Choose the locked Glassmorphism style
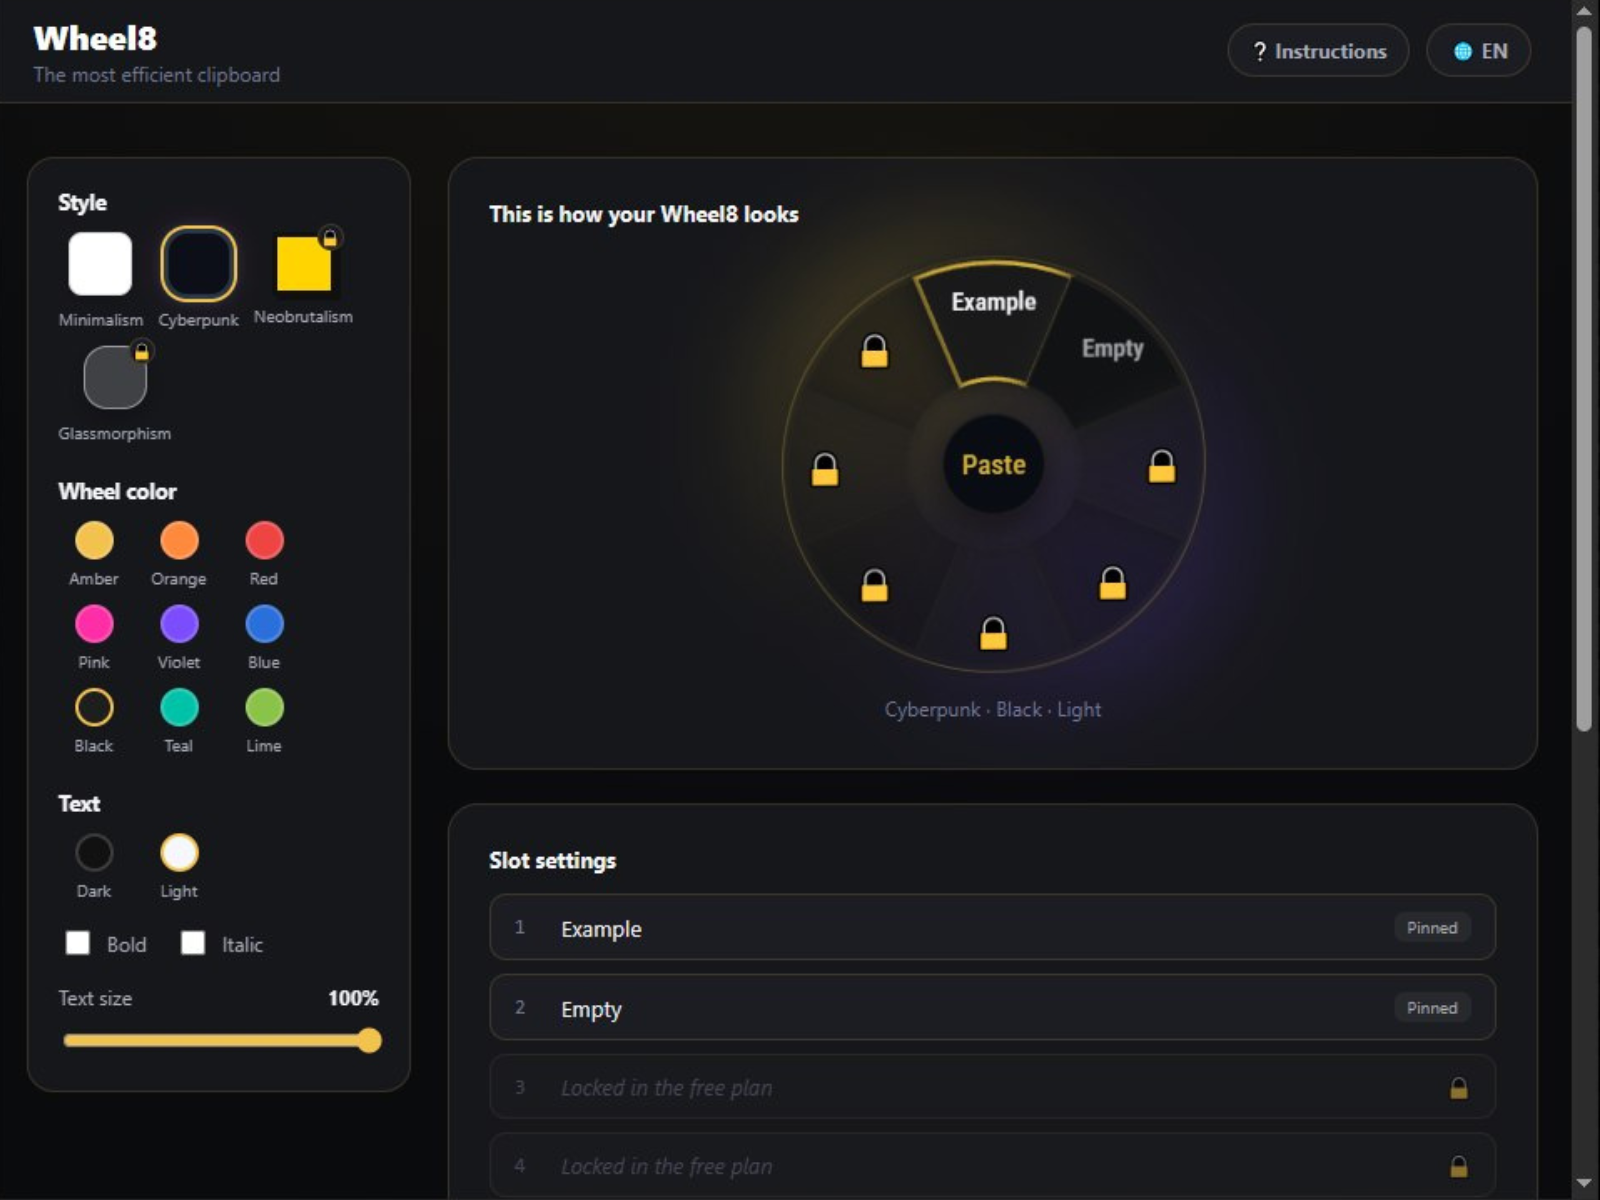Viewport: 1600px width, 1200px height. [x=115, y=377]
